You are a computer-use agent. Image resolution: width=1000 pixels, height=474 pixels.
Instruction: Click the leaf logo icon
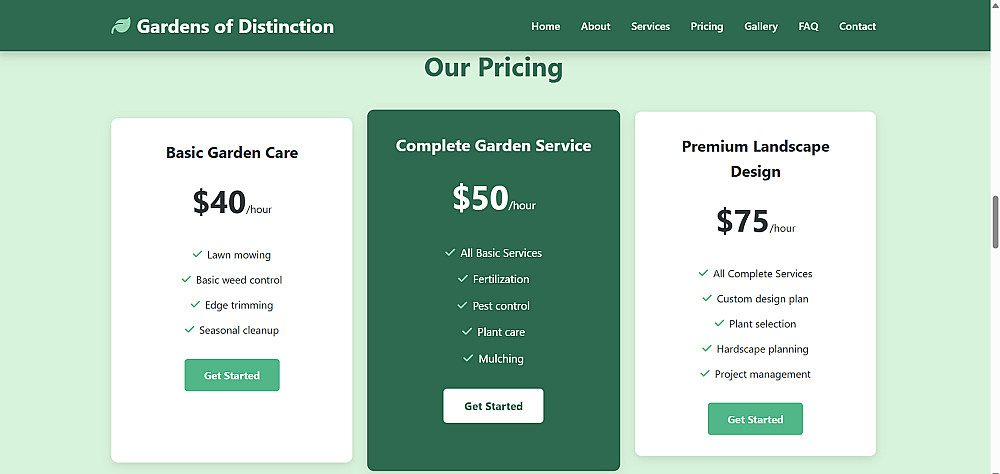[121, 26]
